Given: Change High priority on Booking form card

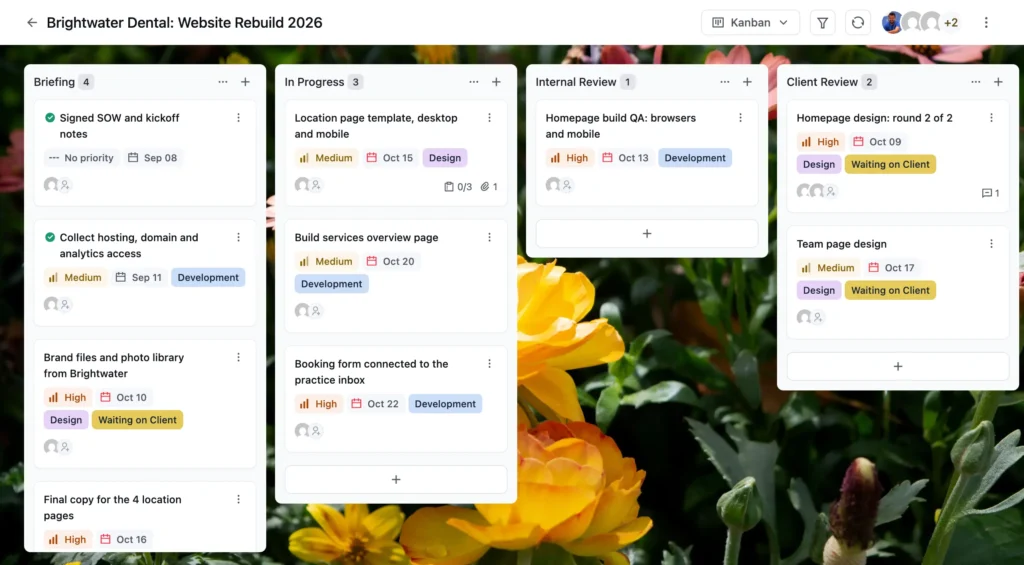Looking at the screenshot, I should (318, 404).
